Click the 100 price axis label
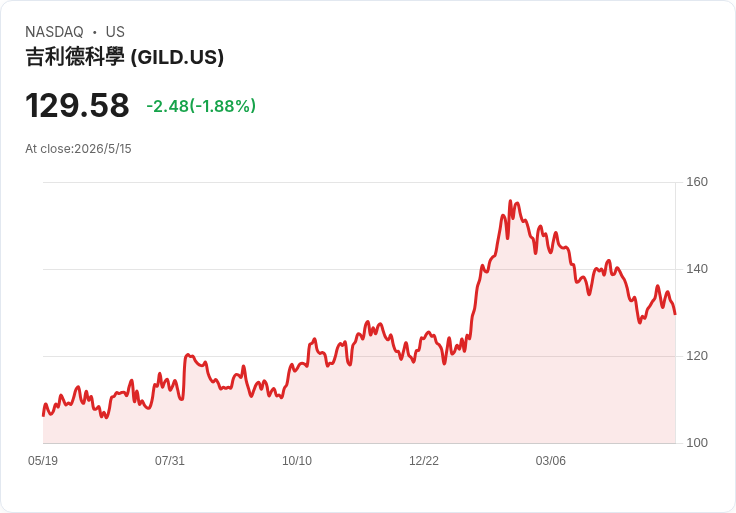 [x=697, y=443]
